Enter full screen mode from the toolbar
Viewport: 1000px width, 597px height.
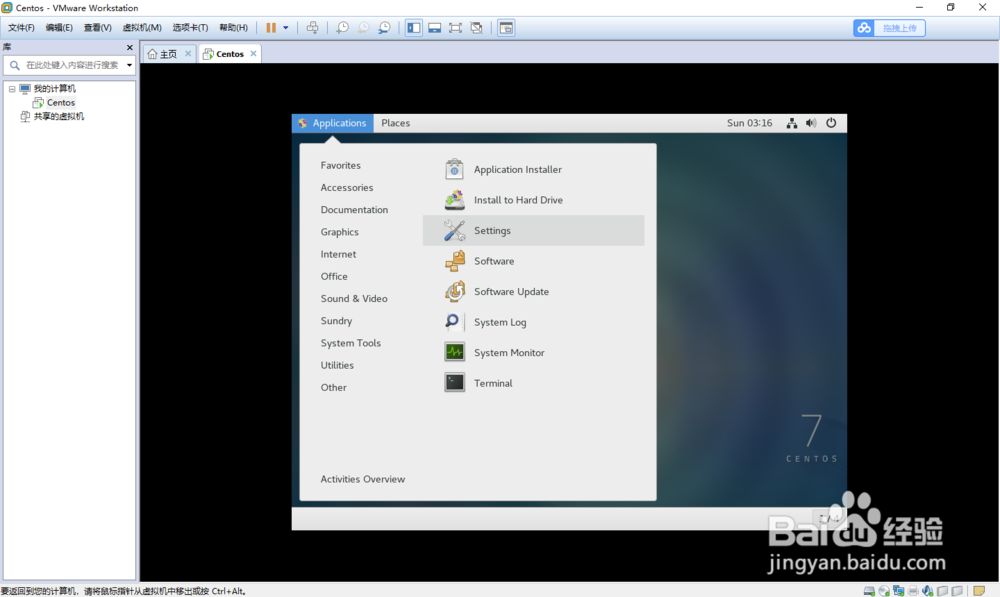pos(455,27)
